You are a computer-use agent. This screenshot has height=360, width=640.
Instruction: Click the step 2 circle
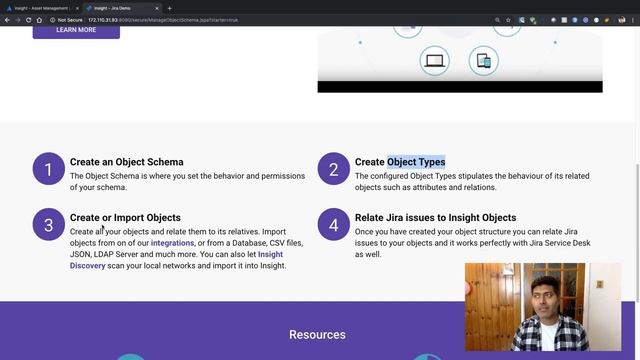(x=333, y=169)
